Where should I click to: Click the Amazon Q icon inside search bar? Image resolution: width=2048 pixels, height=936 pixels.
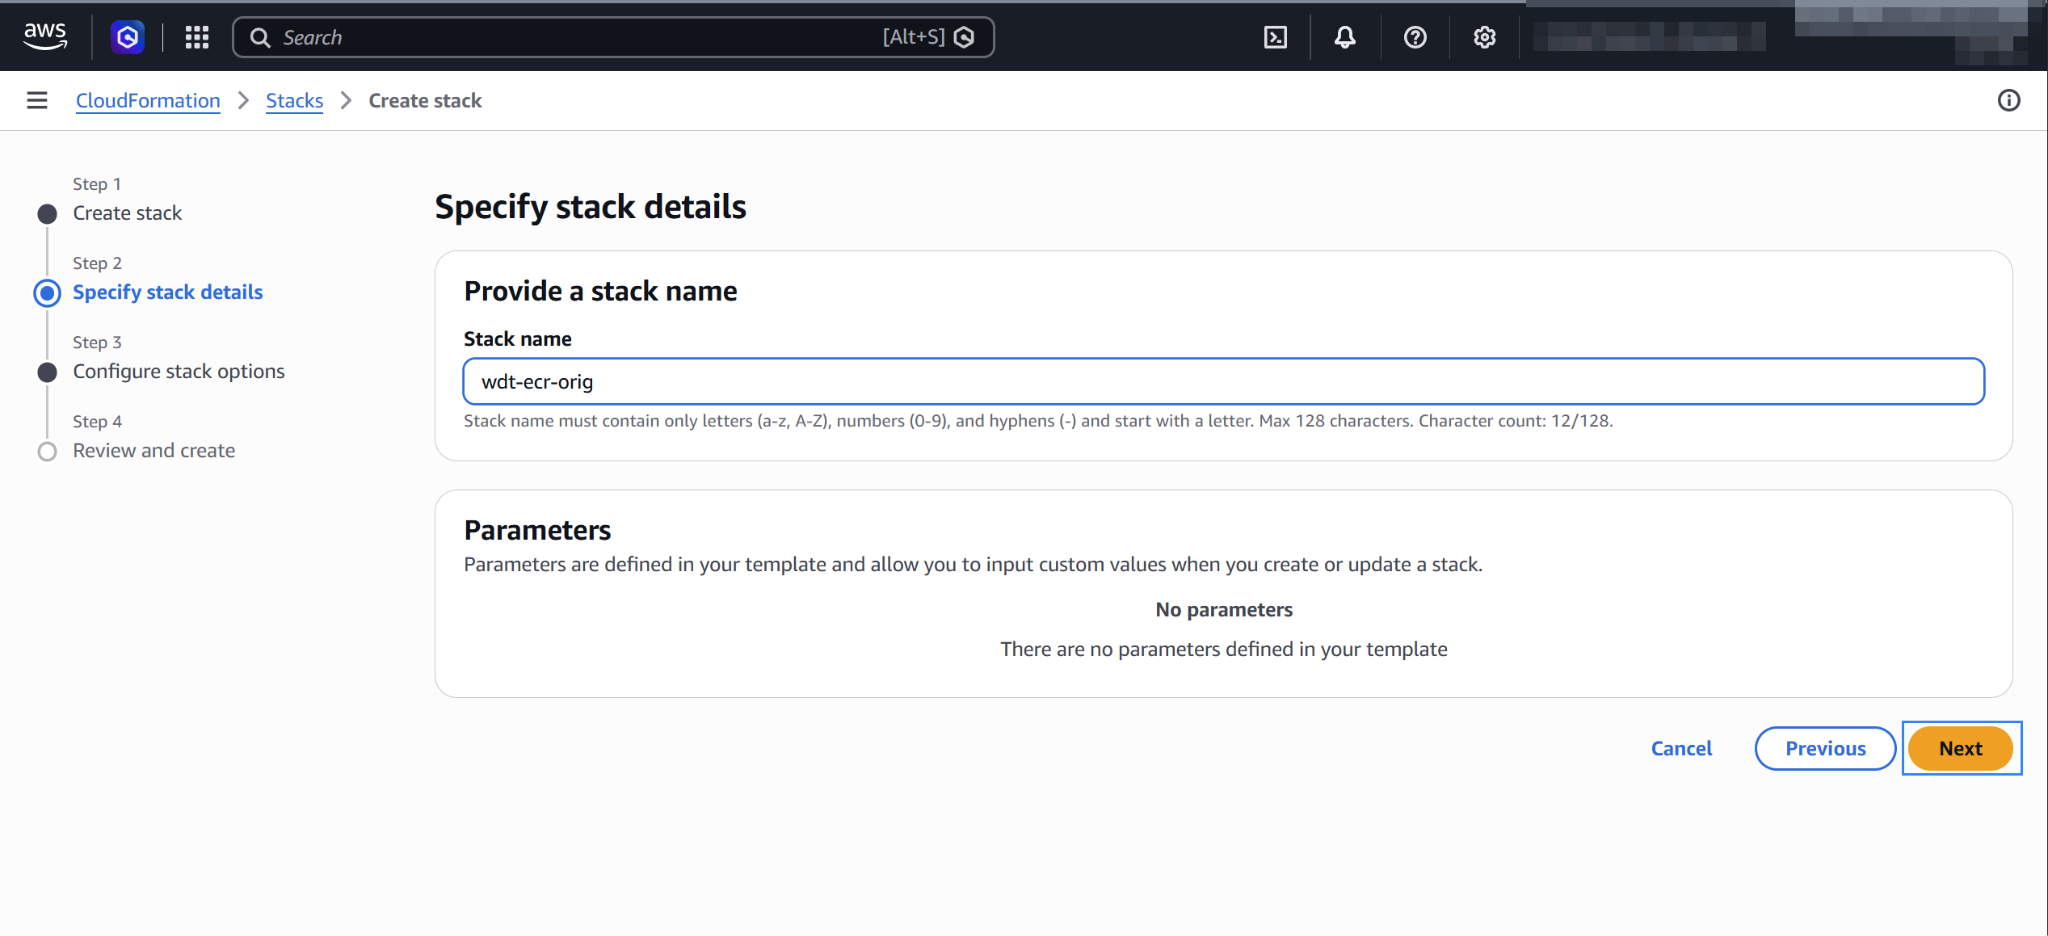tap(964, 37)
